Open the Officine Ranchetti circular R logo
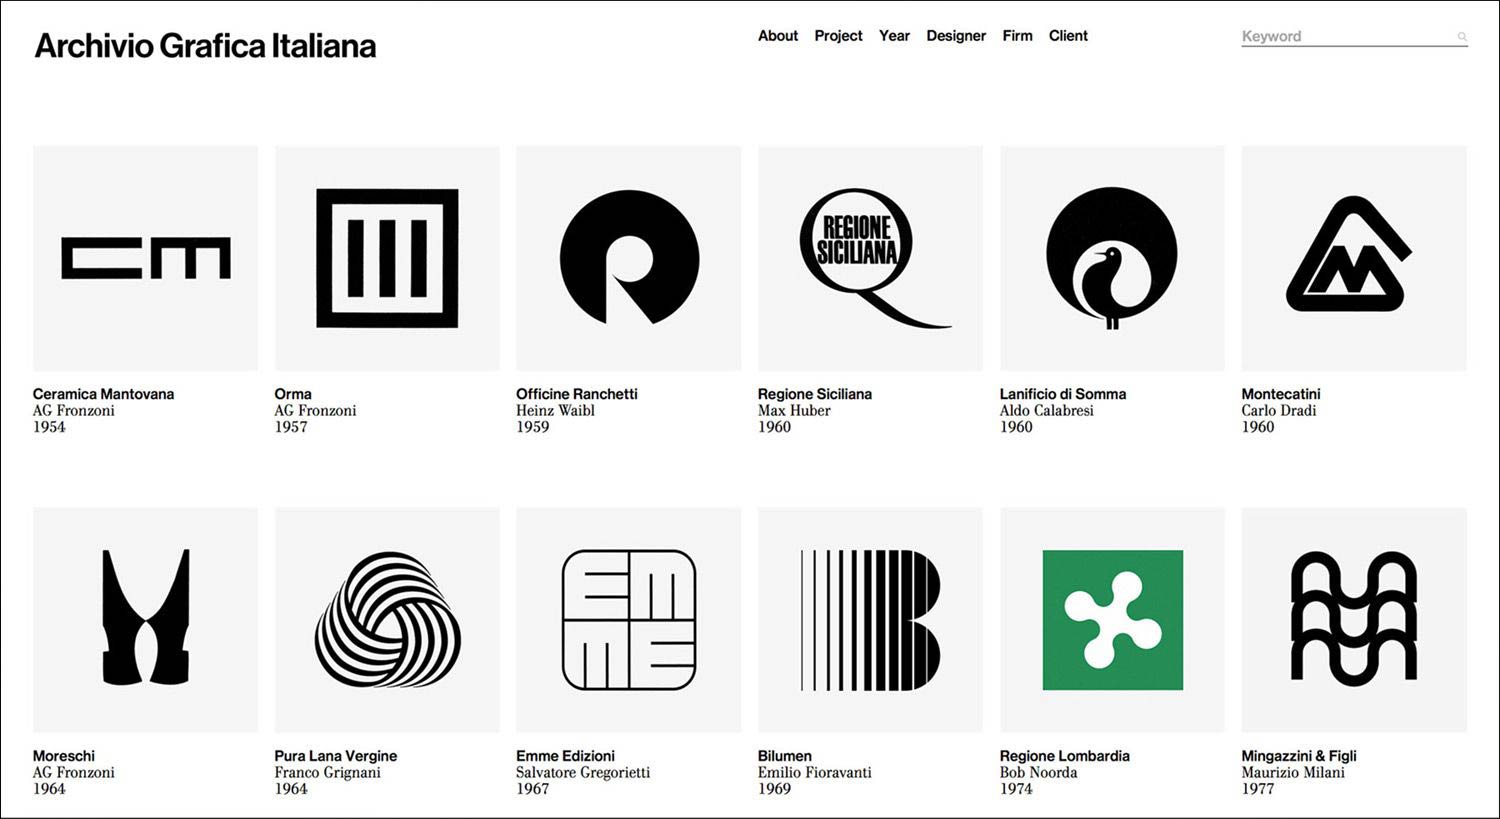 point(629,258)
